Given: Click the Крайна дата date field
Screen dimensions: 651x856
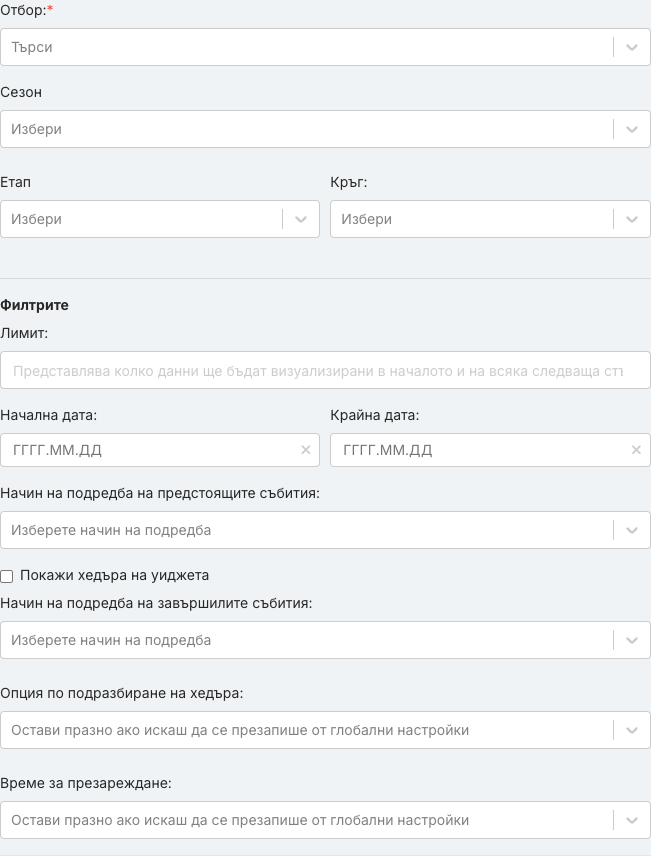Looking at the screenshot, I should [490, 450].
